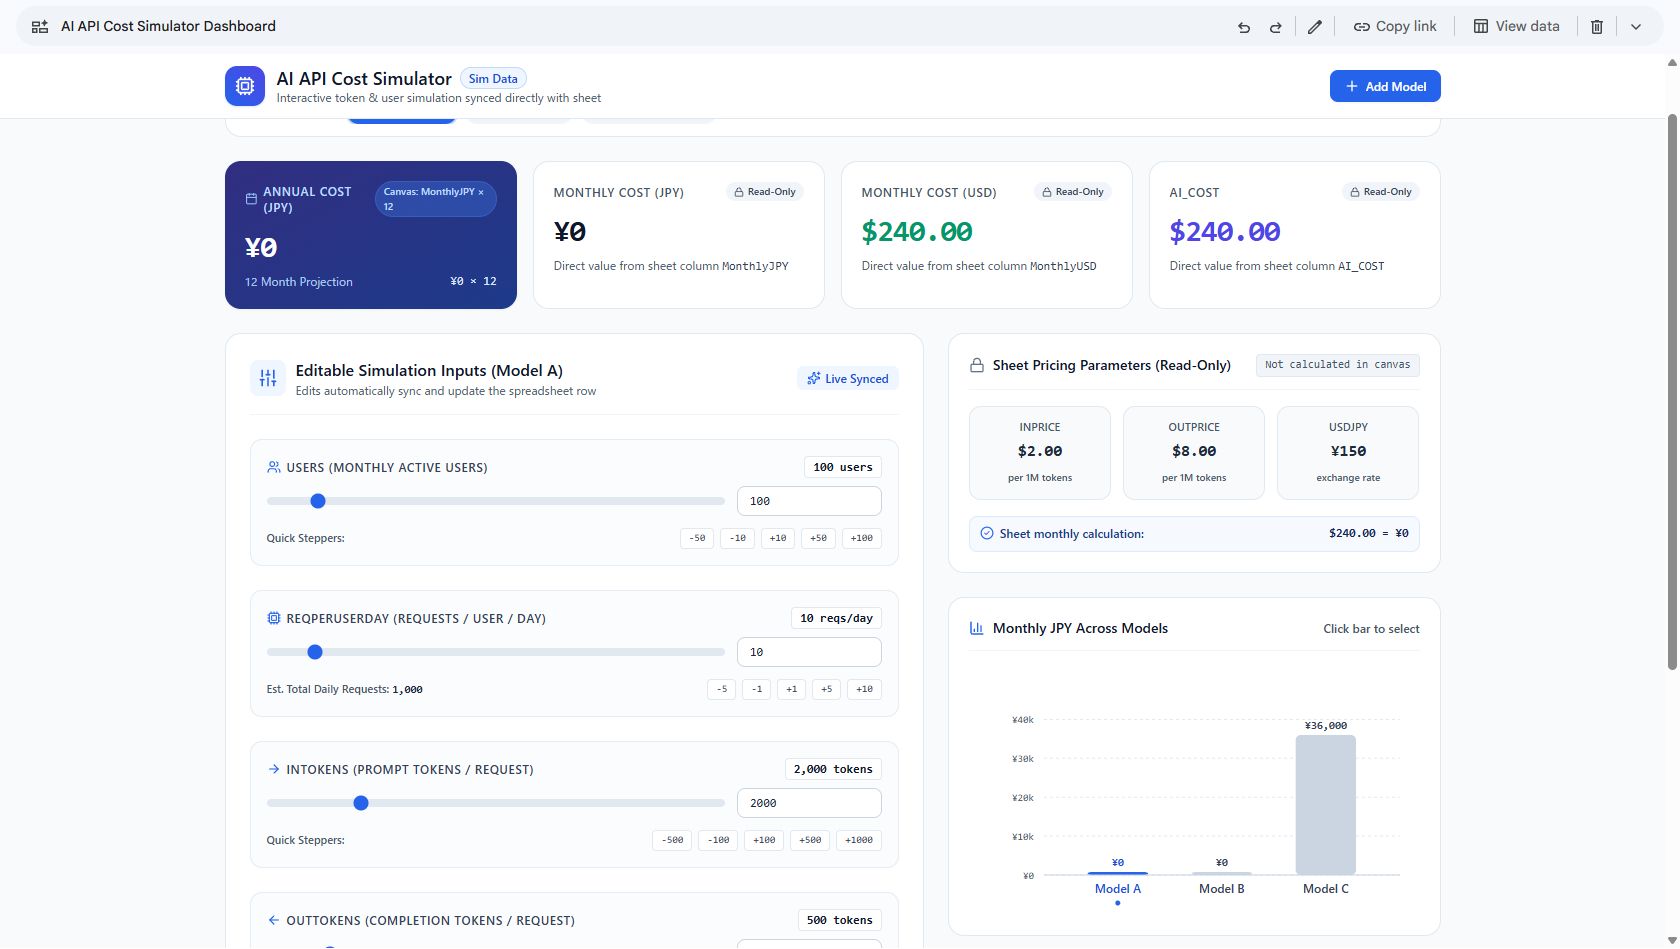Viewport: 1680px width, 949px height.
Task: Select the Model C bar in chart
Action: point(1325,805)
